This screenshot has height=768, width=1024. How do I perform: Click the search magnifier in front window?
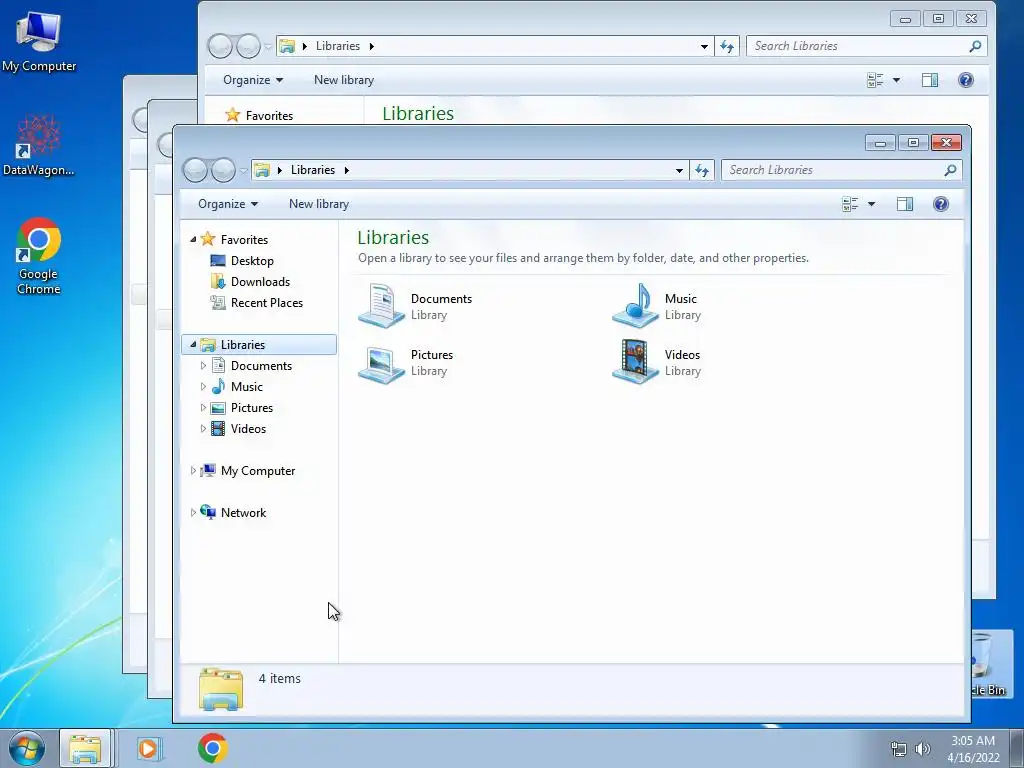coord(950,170)
